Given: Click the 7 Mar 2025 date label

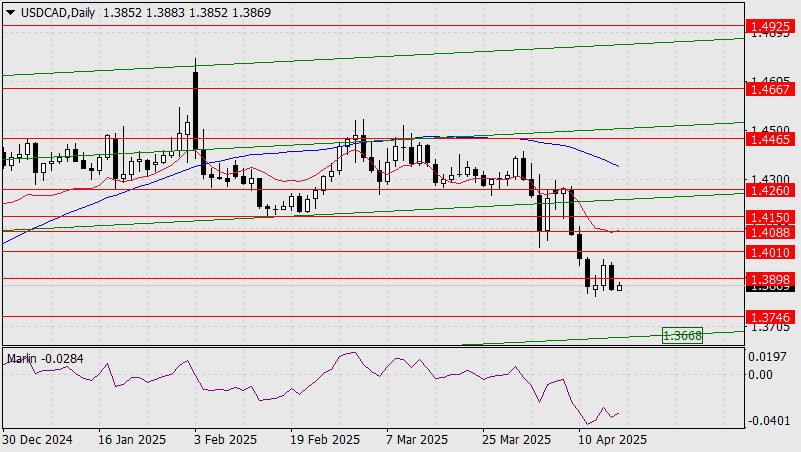Looking at the screenshot, I should pyautogui.click(x=417, y=440).
